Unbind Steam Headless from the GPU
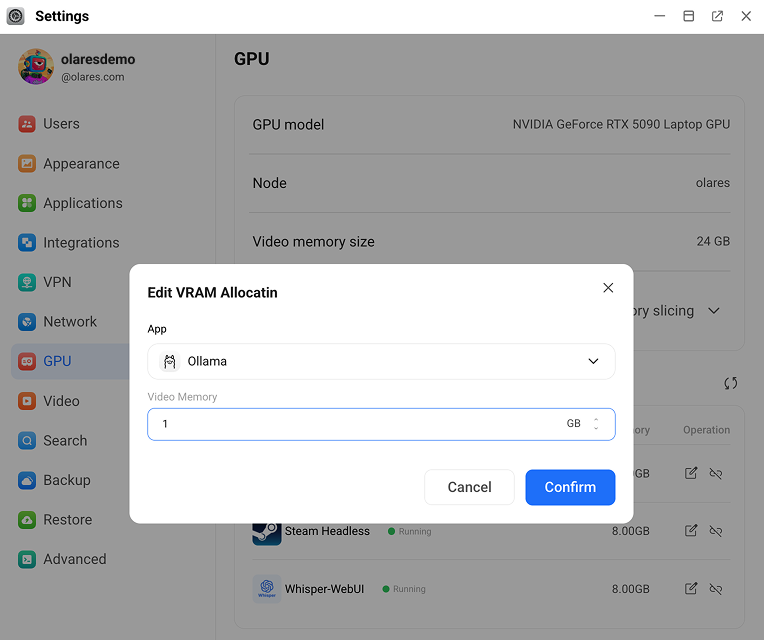 pyautogui.click(x=715, y=530)
